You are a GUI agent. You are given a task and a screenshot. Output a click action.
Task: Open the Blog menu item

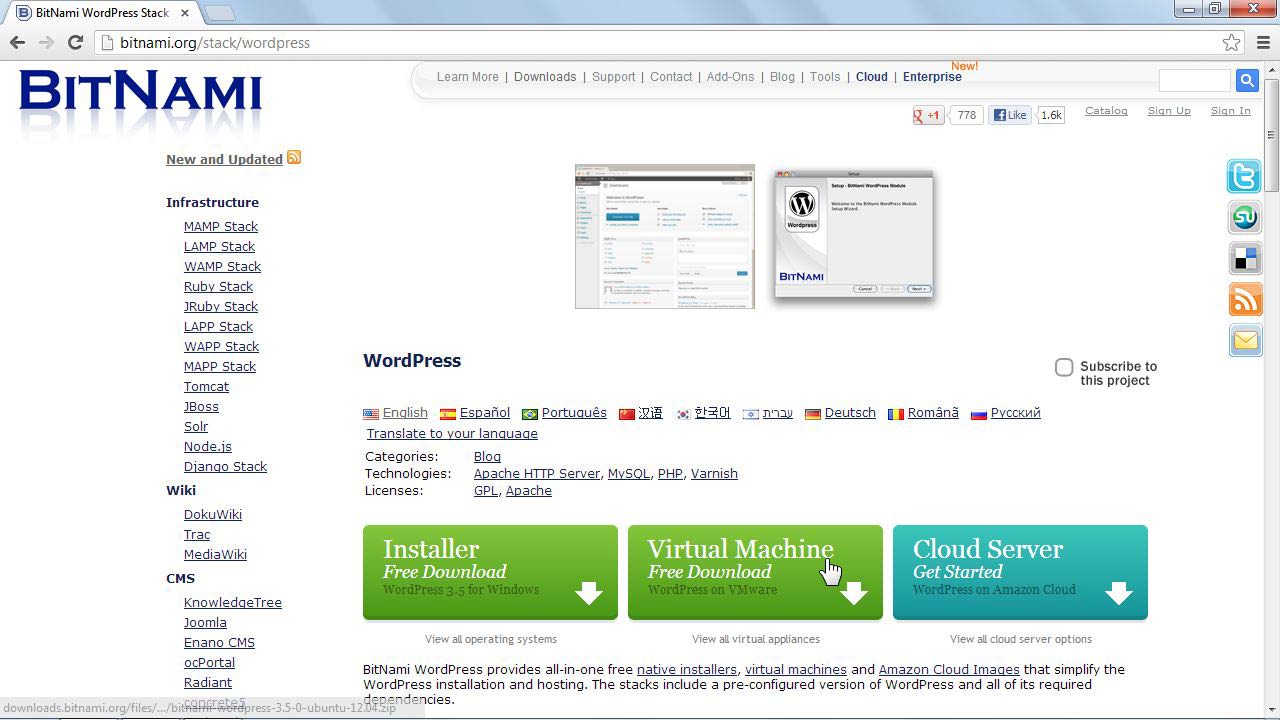pyautogui.click(x=782, y=77)
